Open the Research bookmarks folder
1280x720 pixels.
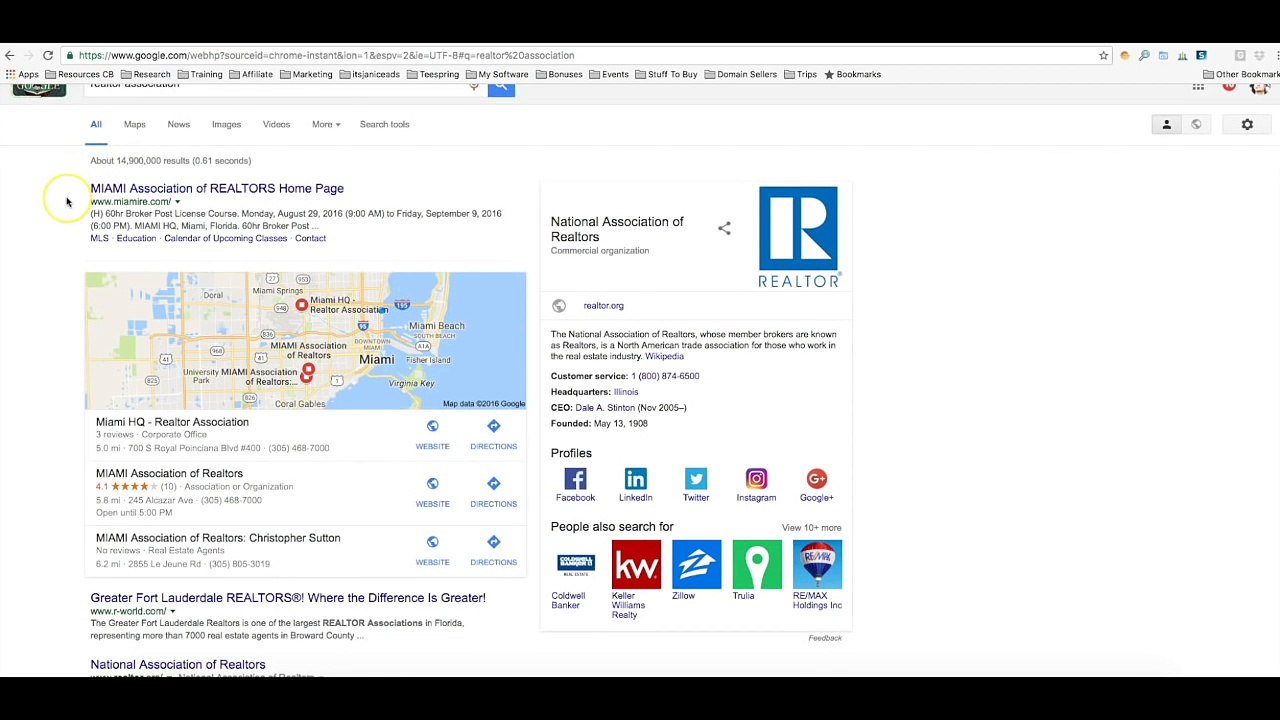click(x=146, y=75)
